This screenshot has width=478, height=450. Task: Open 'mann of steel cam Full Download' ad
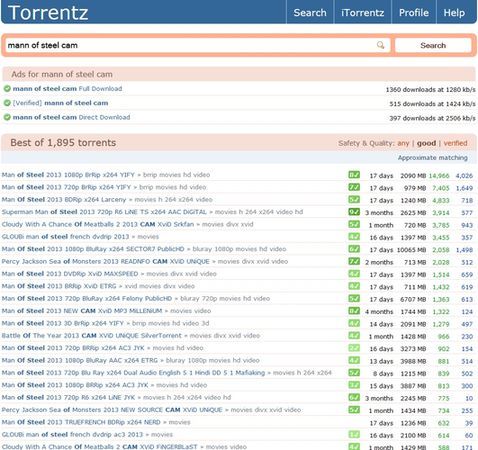[x=67, y=89]
